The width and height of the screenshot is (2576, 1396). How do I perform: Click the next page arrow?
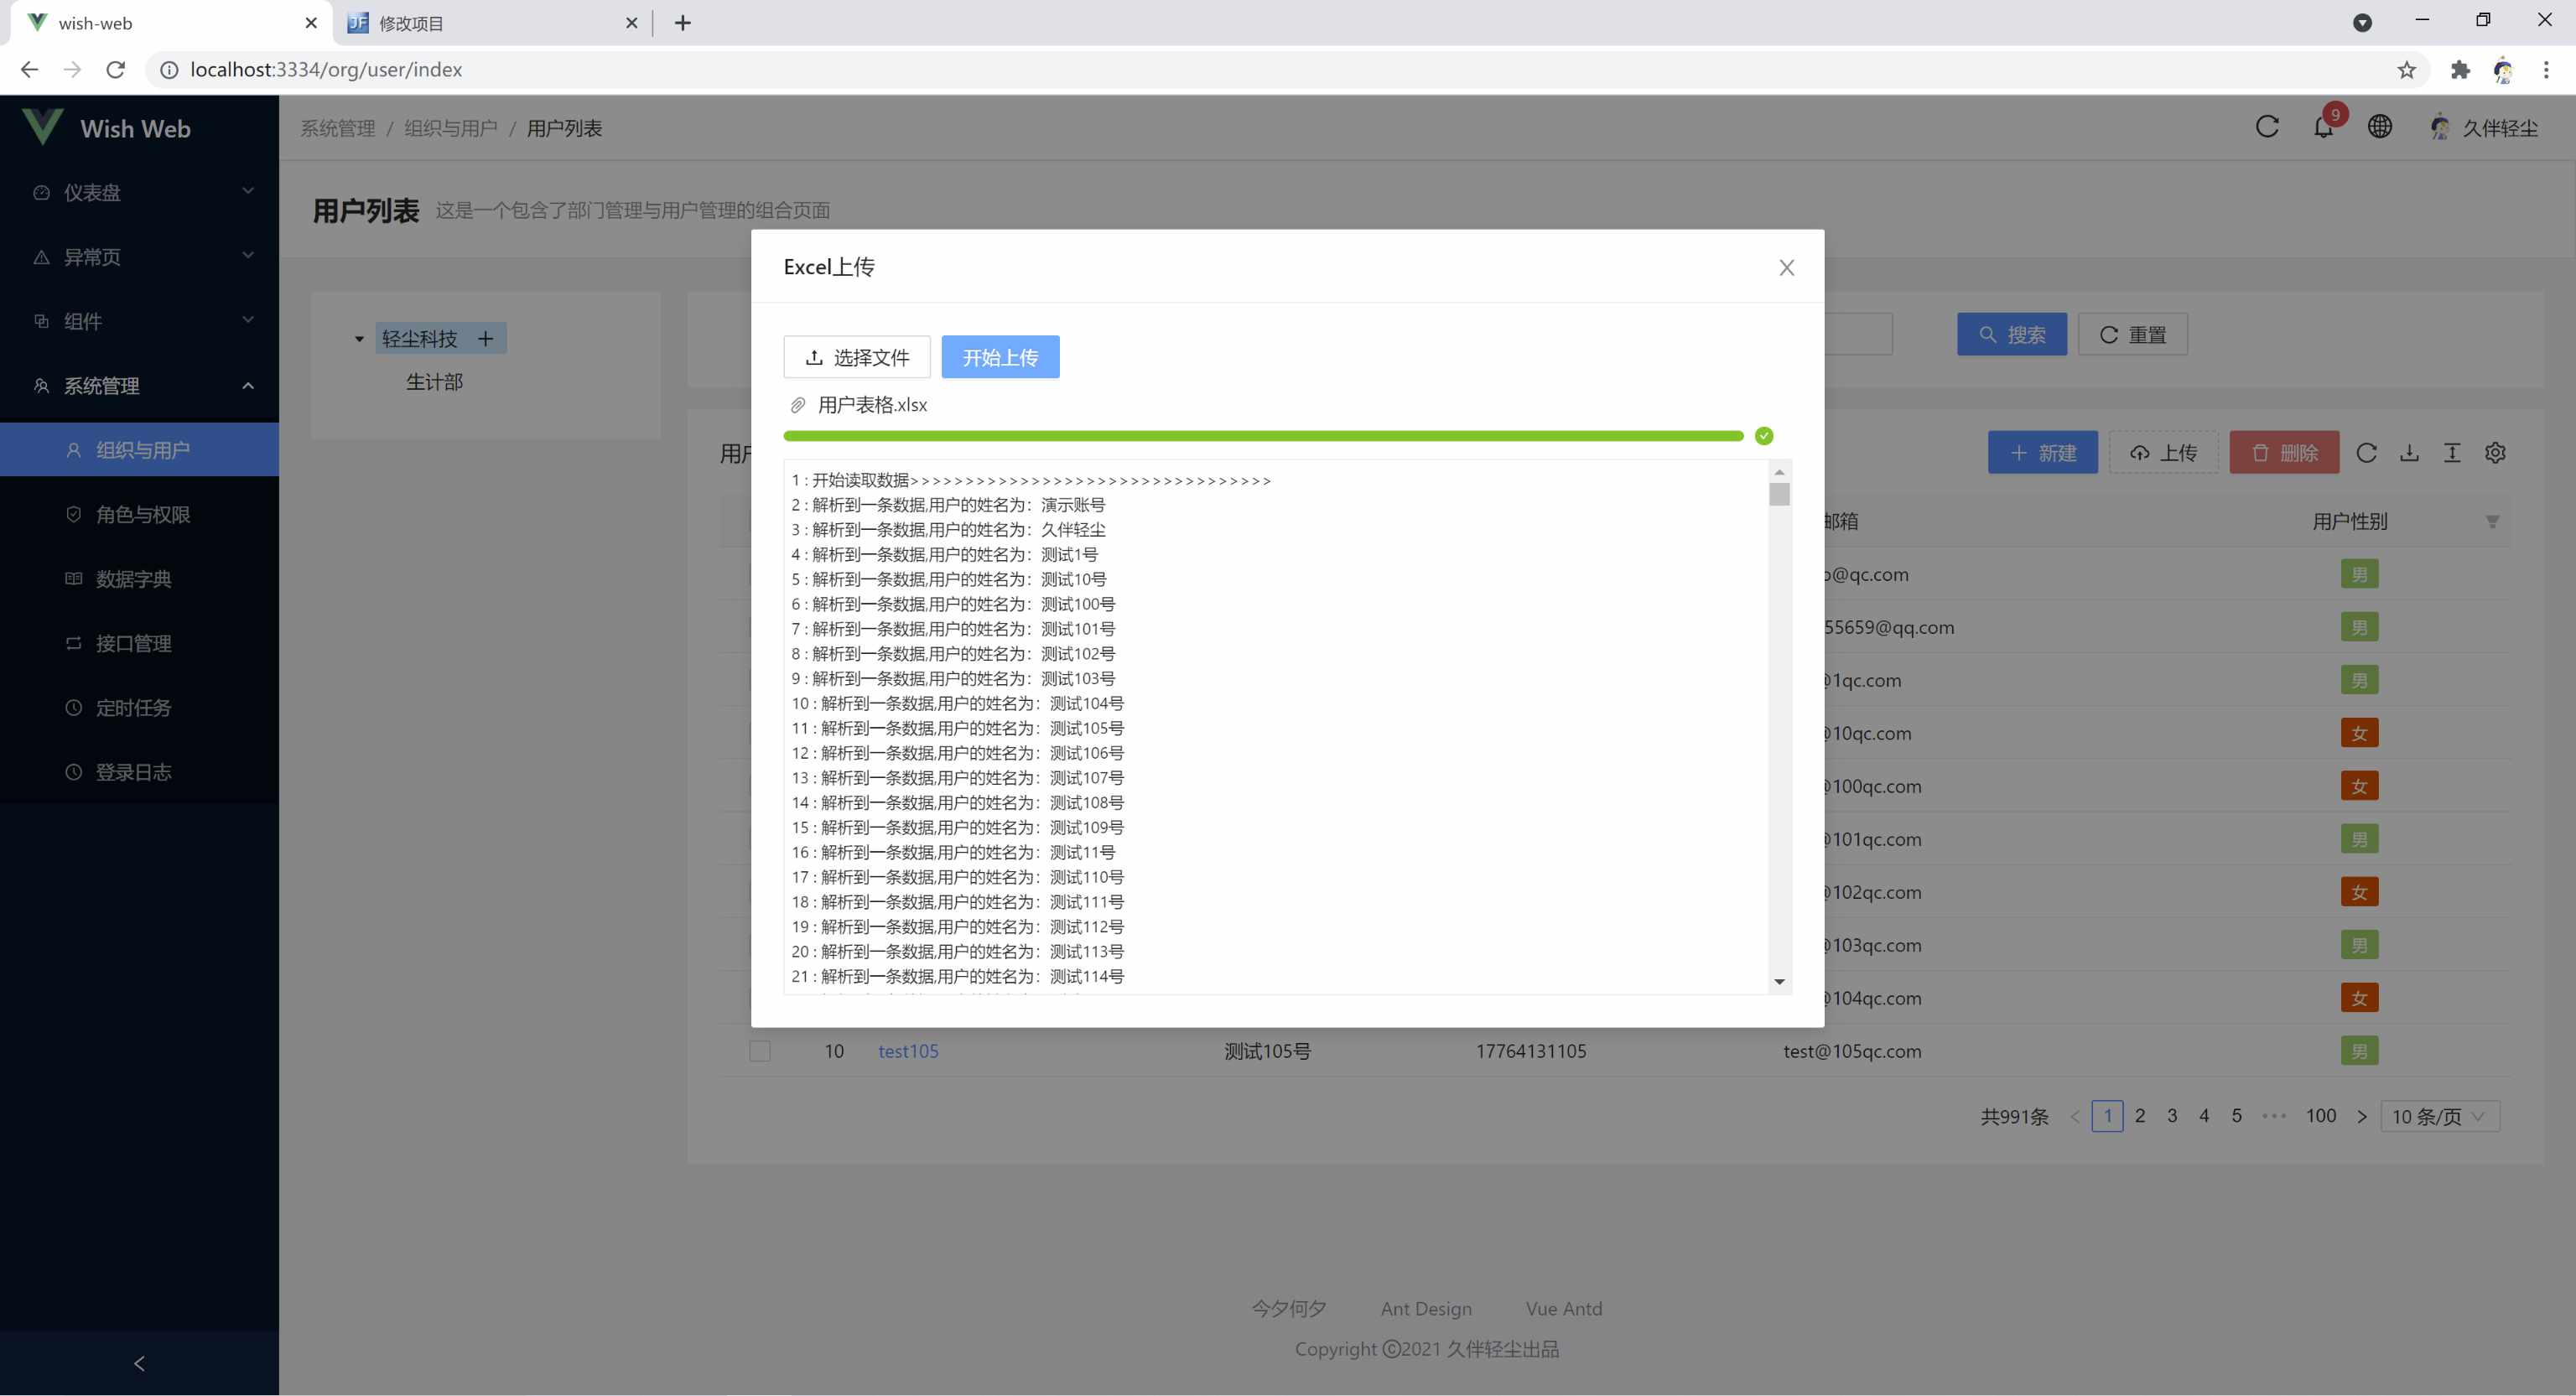[2362, 1116]
